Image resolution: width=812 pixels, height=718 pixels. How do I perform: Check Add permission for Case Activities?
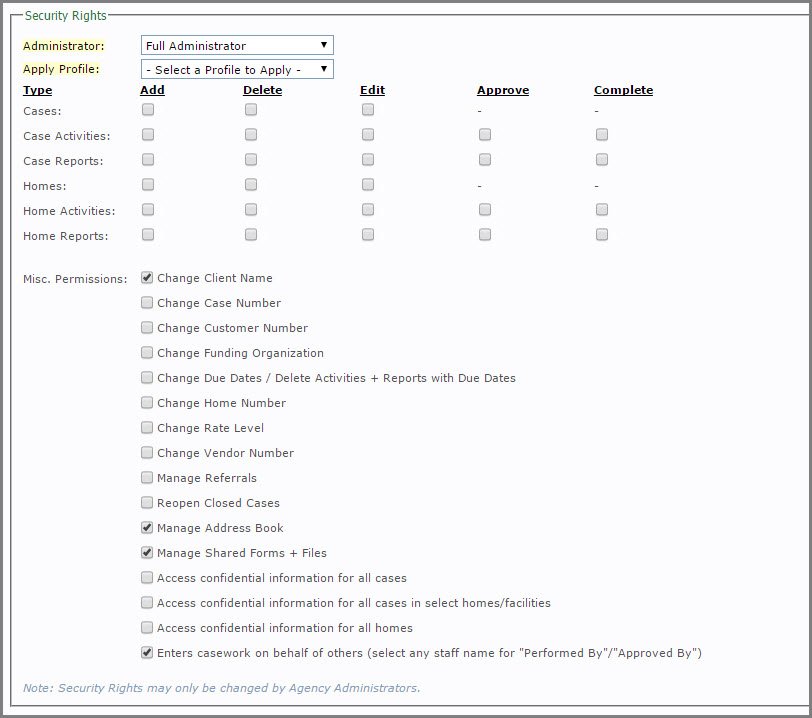(148, 135)
